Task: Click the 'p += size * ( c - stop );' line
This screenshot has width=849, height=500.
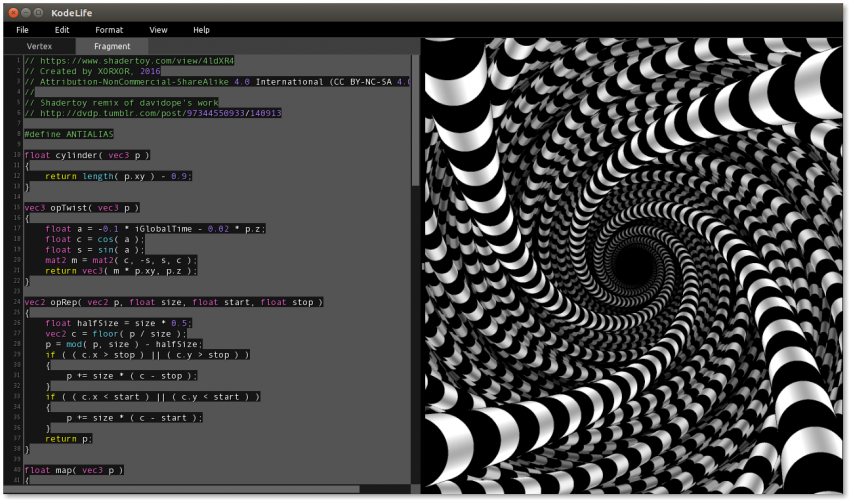Action: [x=132, y=376]
